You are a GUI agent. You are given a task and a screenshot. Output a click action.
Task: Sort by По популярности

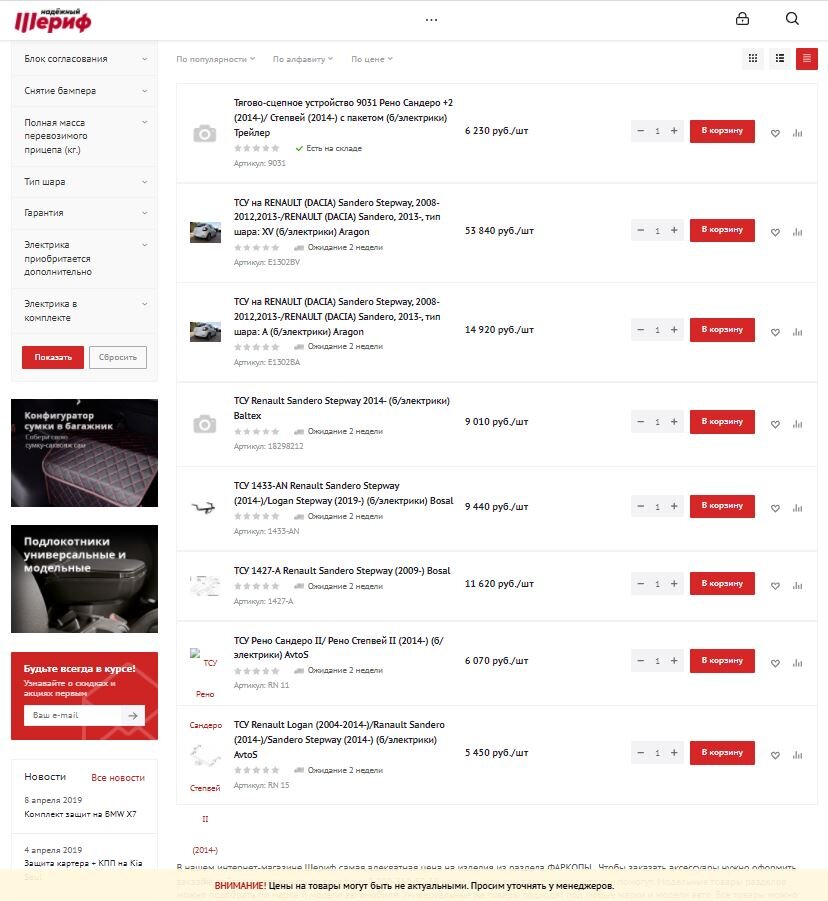point(215,59)
